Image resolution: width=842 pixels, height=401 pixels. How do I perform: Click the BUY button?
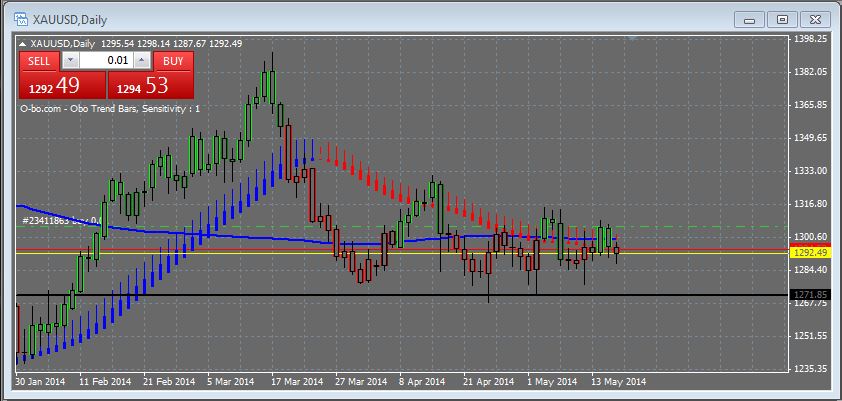pyautogui.click(x=173, y=61)
